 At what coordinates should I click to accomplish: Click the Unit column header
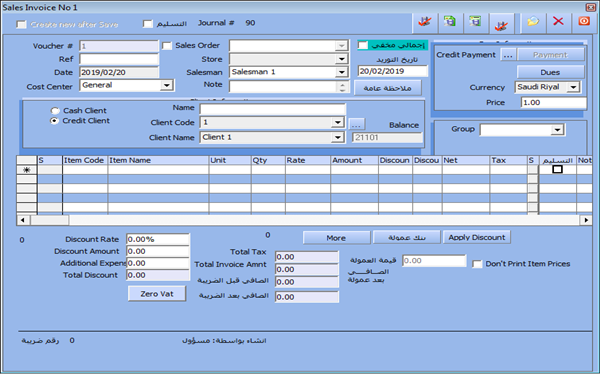(x=230, y=160)
